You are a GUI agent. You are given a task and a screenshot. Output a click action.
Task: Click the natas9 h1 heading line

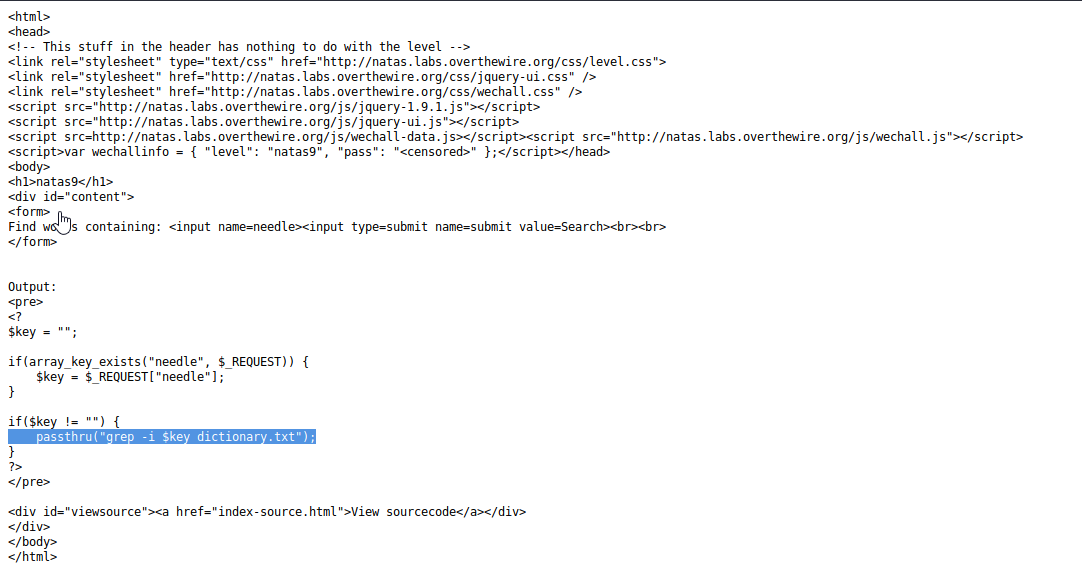point(61,182)
